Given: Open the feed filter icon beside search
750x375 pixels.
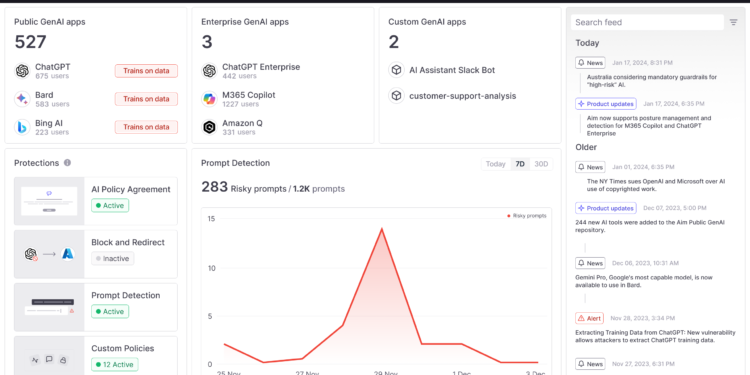Looking at the screenshot, I should (733, 22).
